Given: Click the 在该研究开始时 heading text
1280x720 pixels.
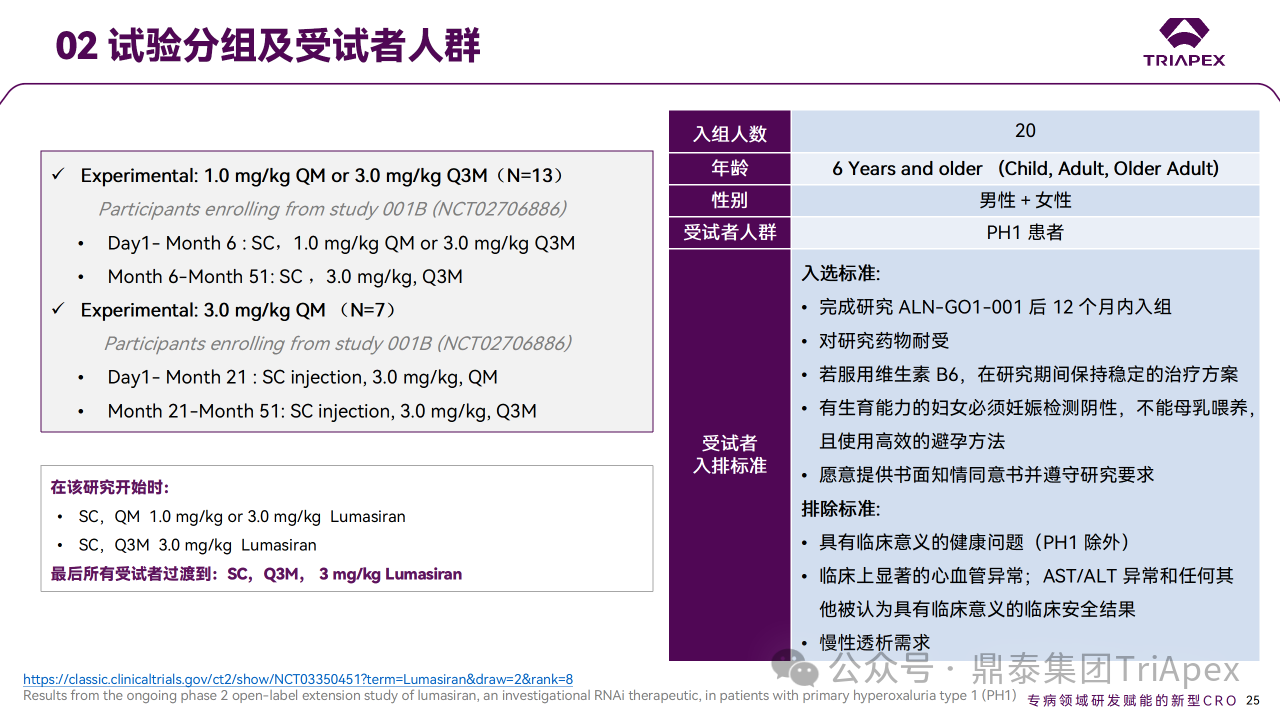Looking at the screenshot, I should pos(110,488).
